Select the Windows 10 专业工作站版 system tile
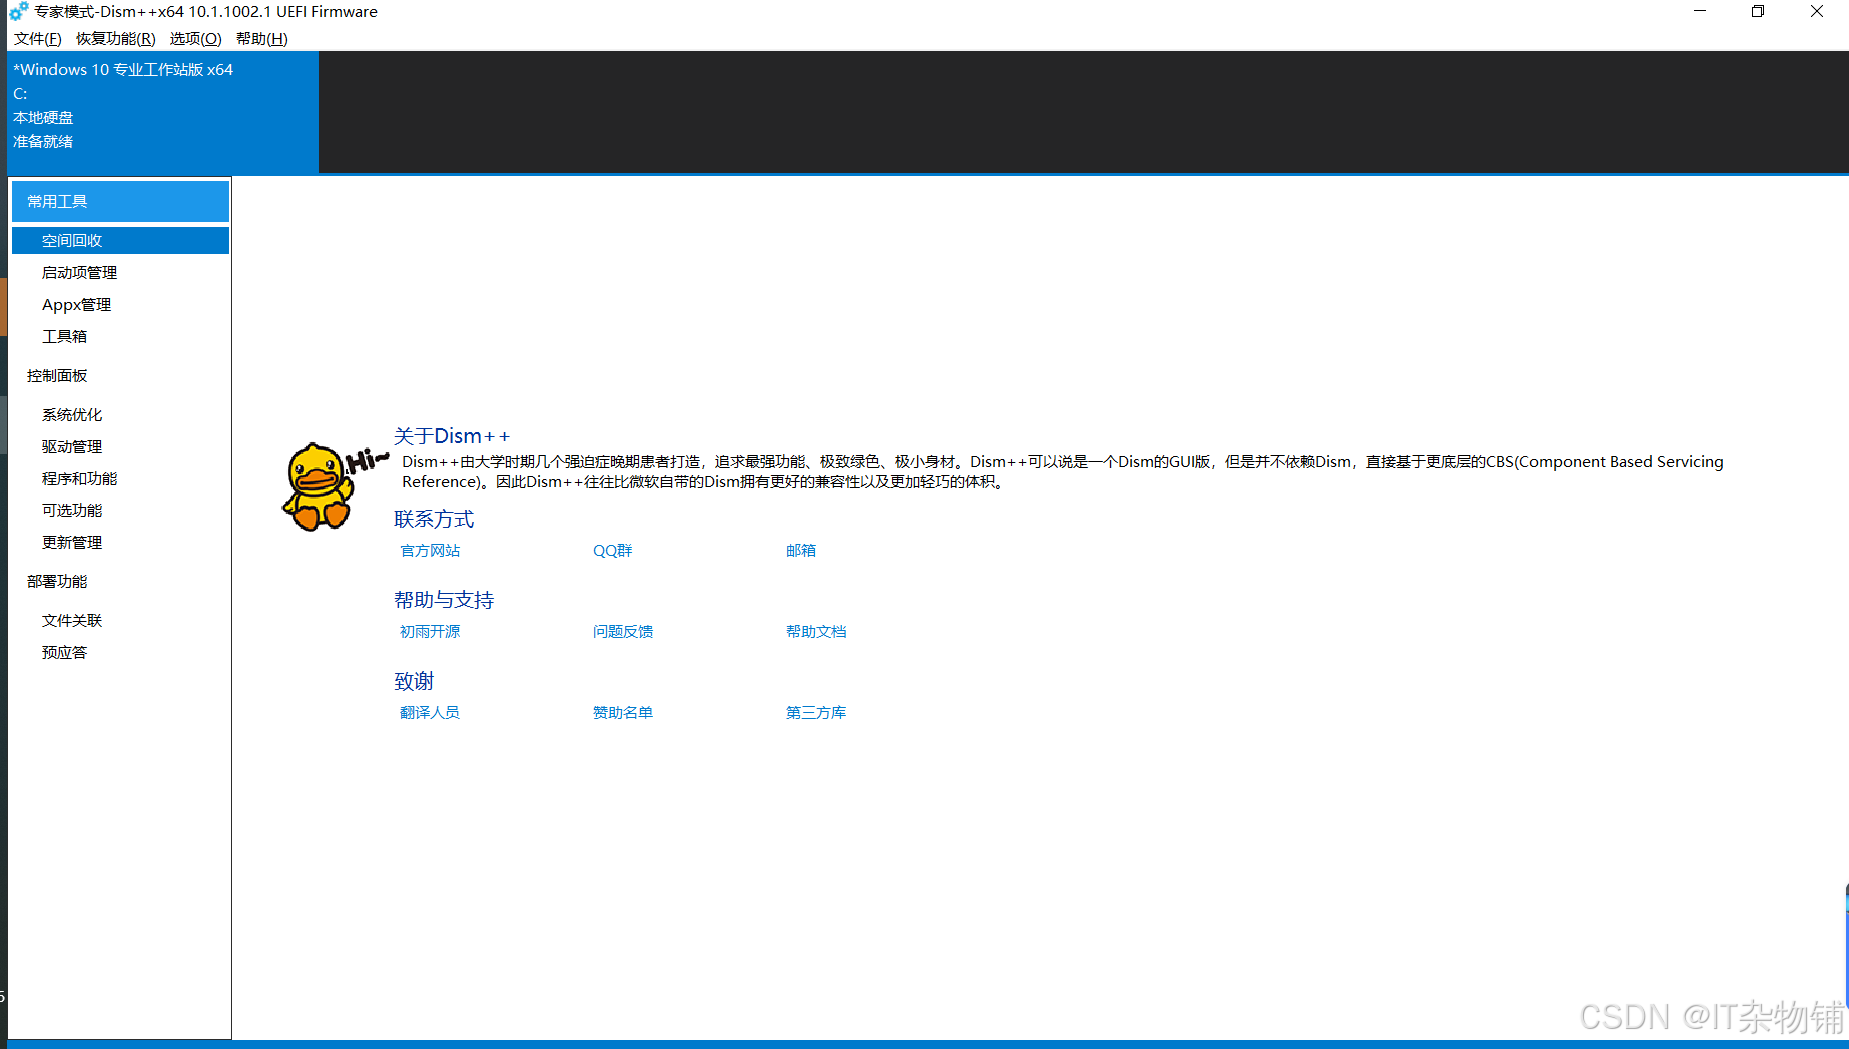Image resolution: width=1849 pixels, height=1049 pixels. pos(163,112)
